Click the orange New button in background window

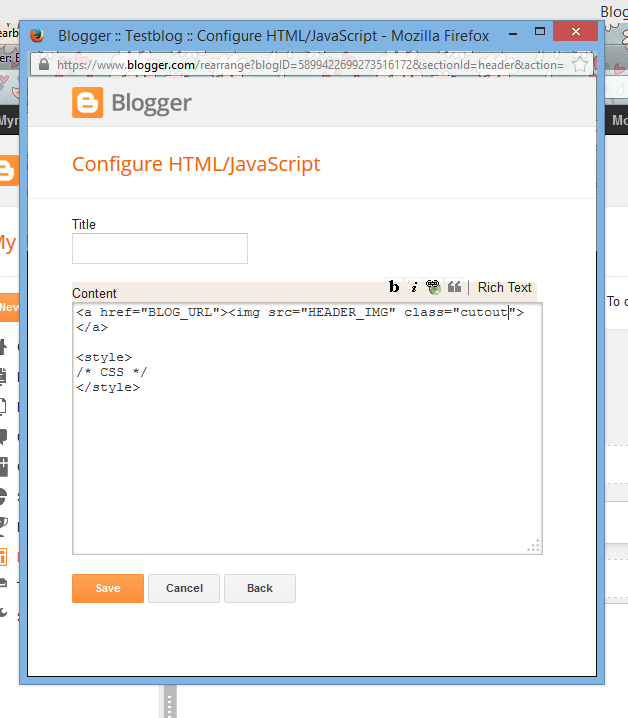click(10, 307)
